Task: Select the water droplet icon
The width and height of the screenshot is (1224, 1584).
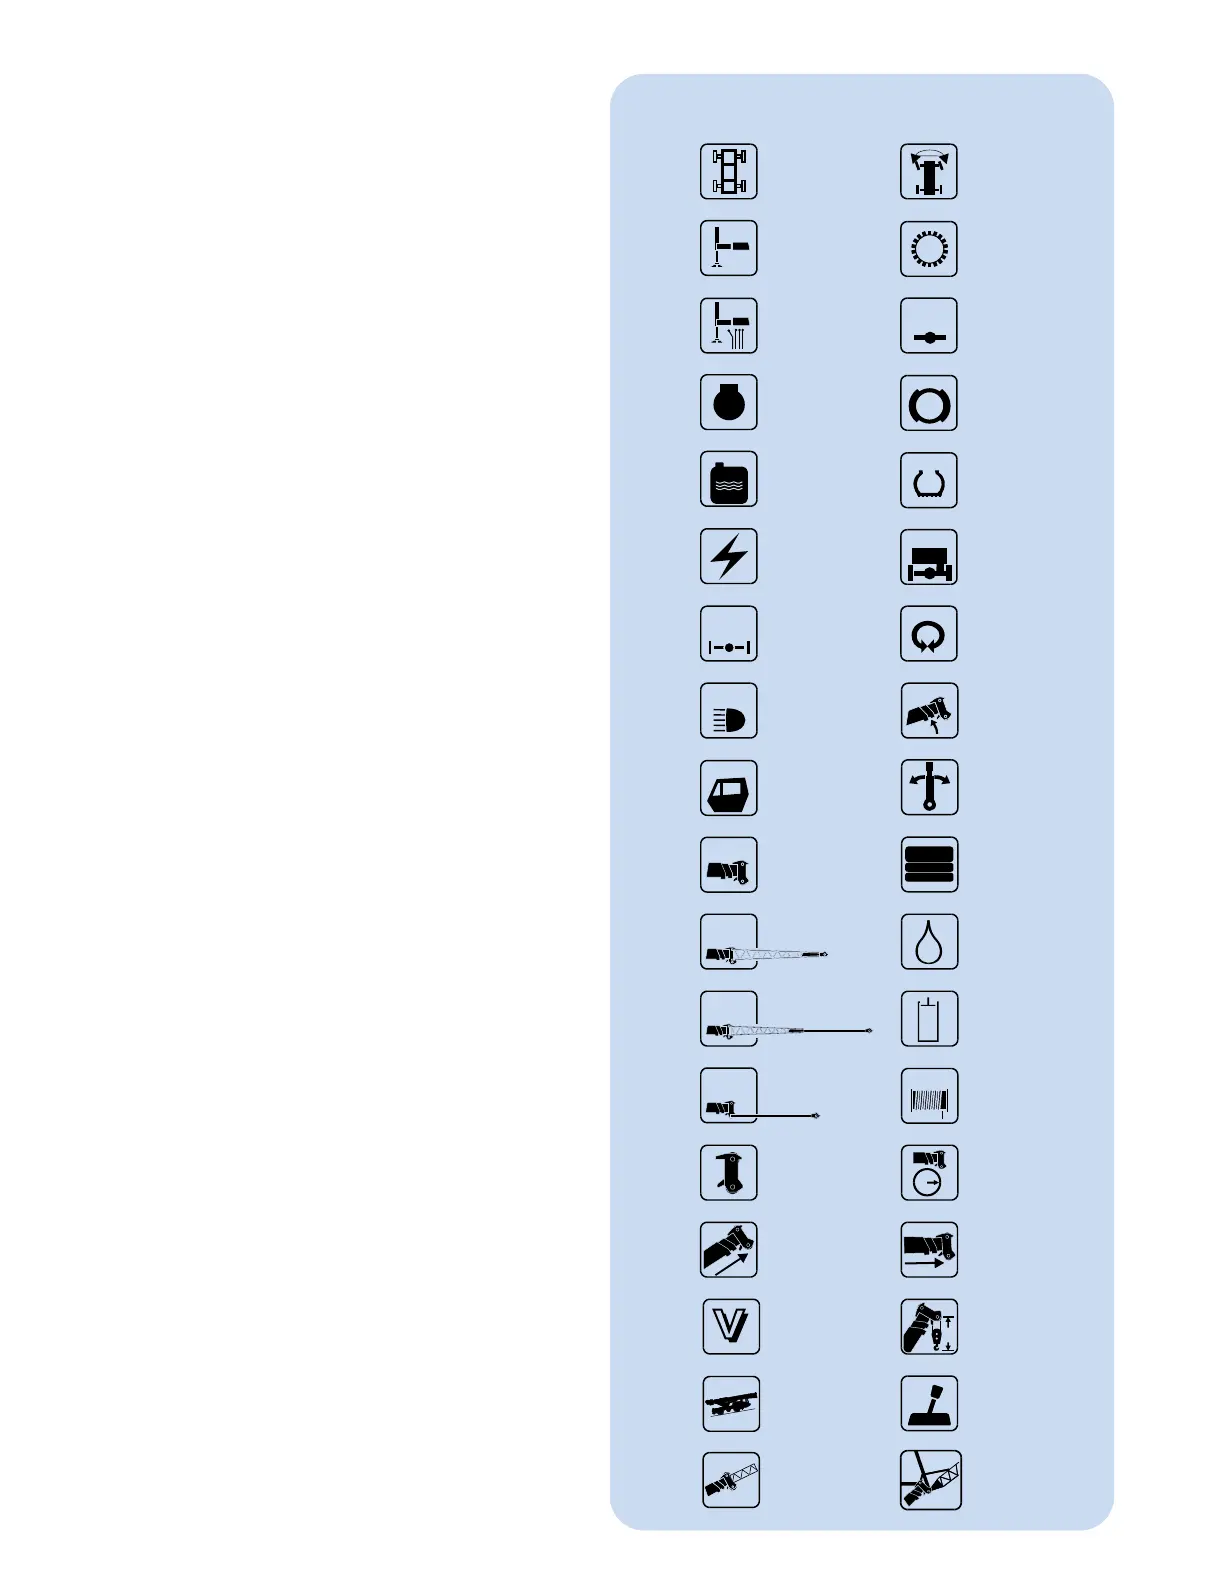Action: click(929, 942)
